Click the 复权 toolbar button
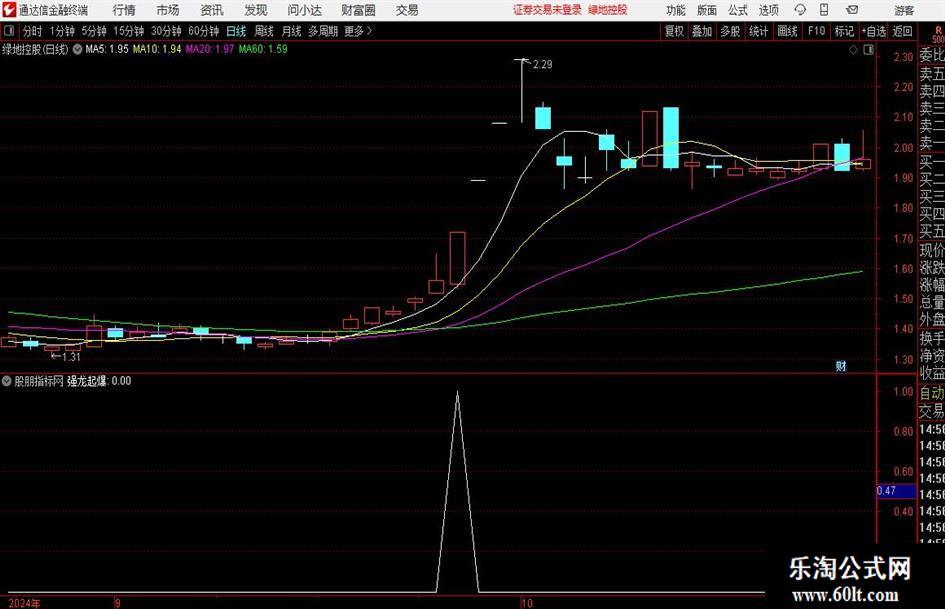The width and height of the screenshot is (945, 609). (x=674, y=31)
